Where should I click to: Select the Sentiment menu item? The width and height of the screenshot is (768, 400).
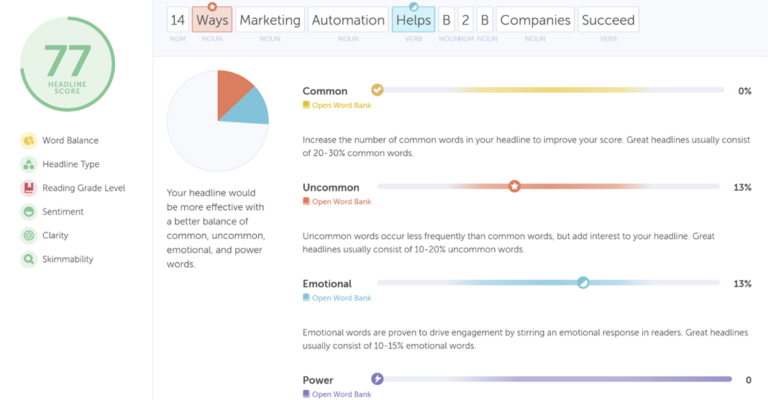(62, 212)
